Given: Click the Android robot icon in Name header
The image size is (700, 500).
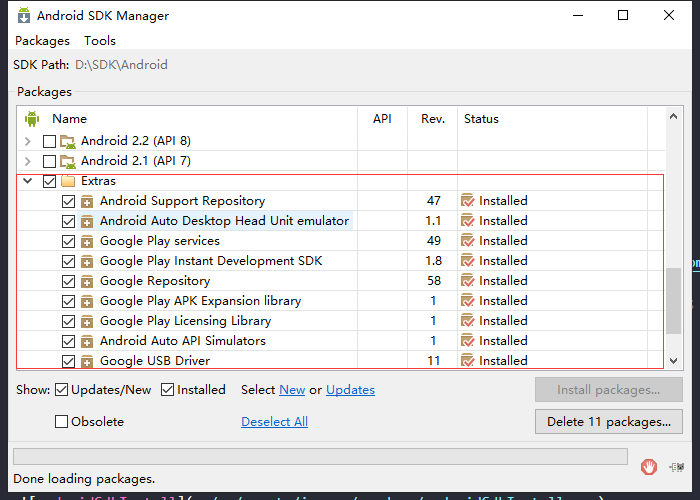Looking at the screenshot, I should pos(32,119).
